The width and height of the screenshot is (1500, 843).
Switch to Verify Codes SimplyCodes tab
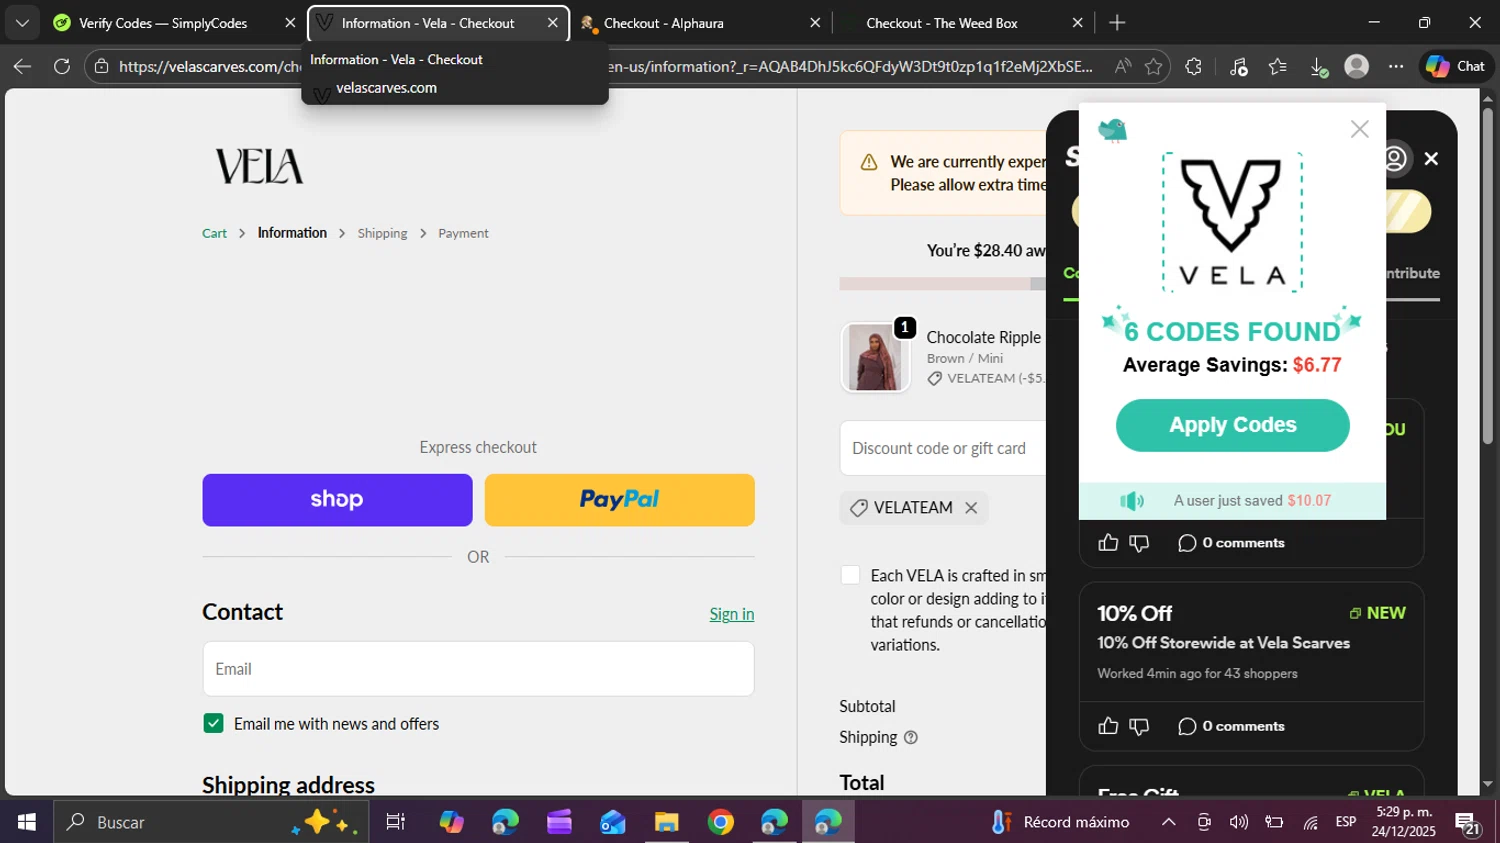pos(162,23)
